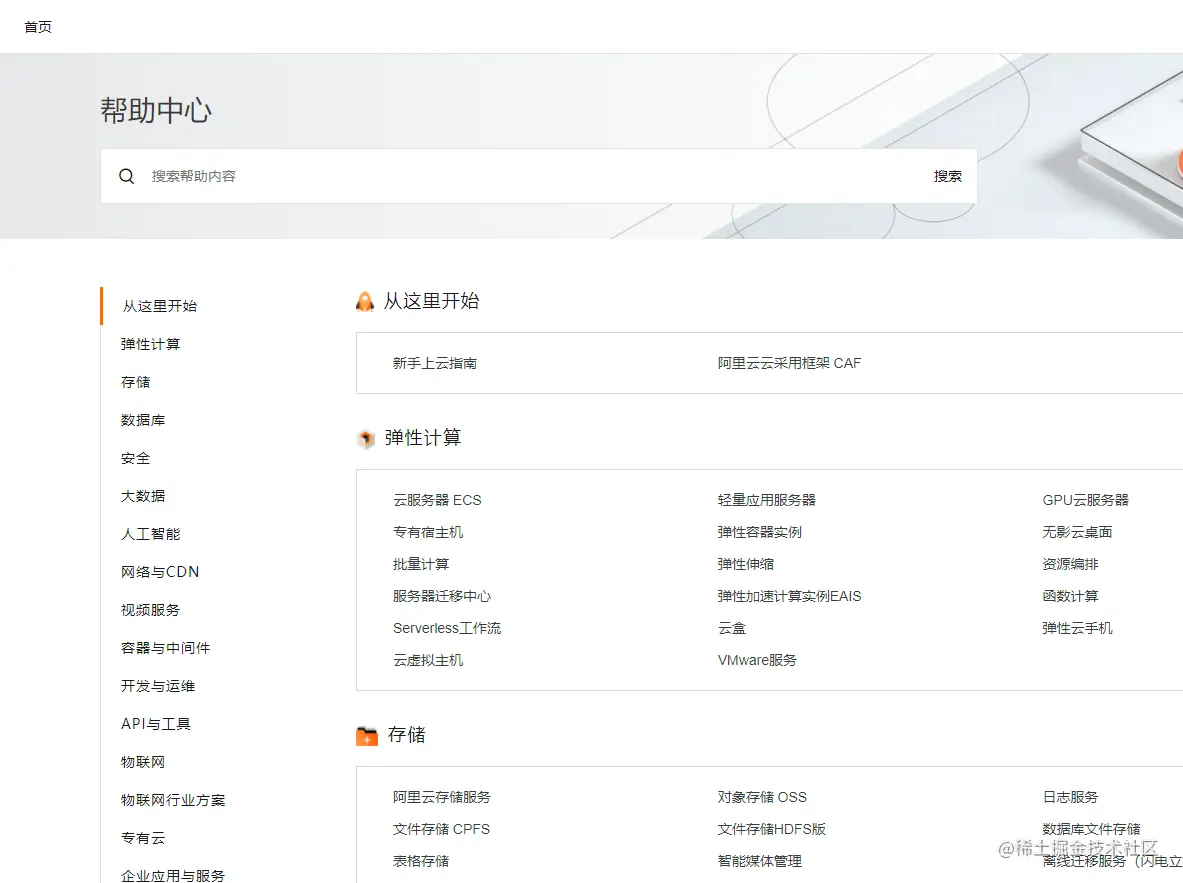The width and height of the screenshot is (1183, 883).
Task: Select 存储 in the sidebar
Action: [x=135, y=382]
